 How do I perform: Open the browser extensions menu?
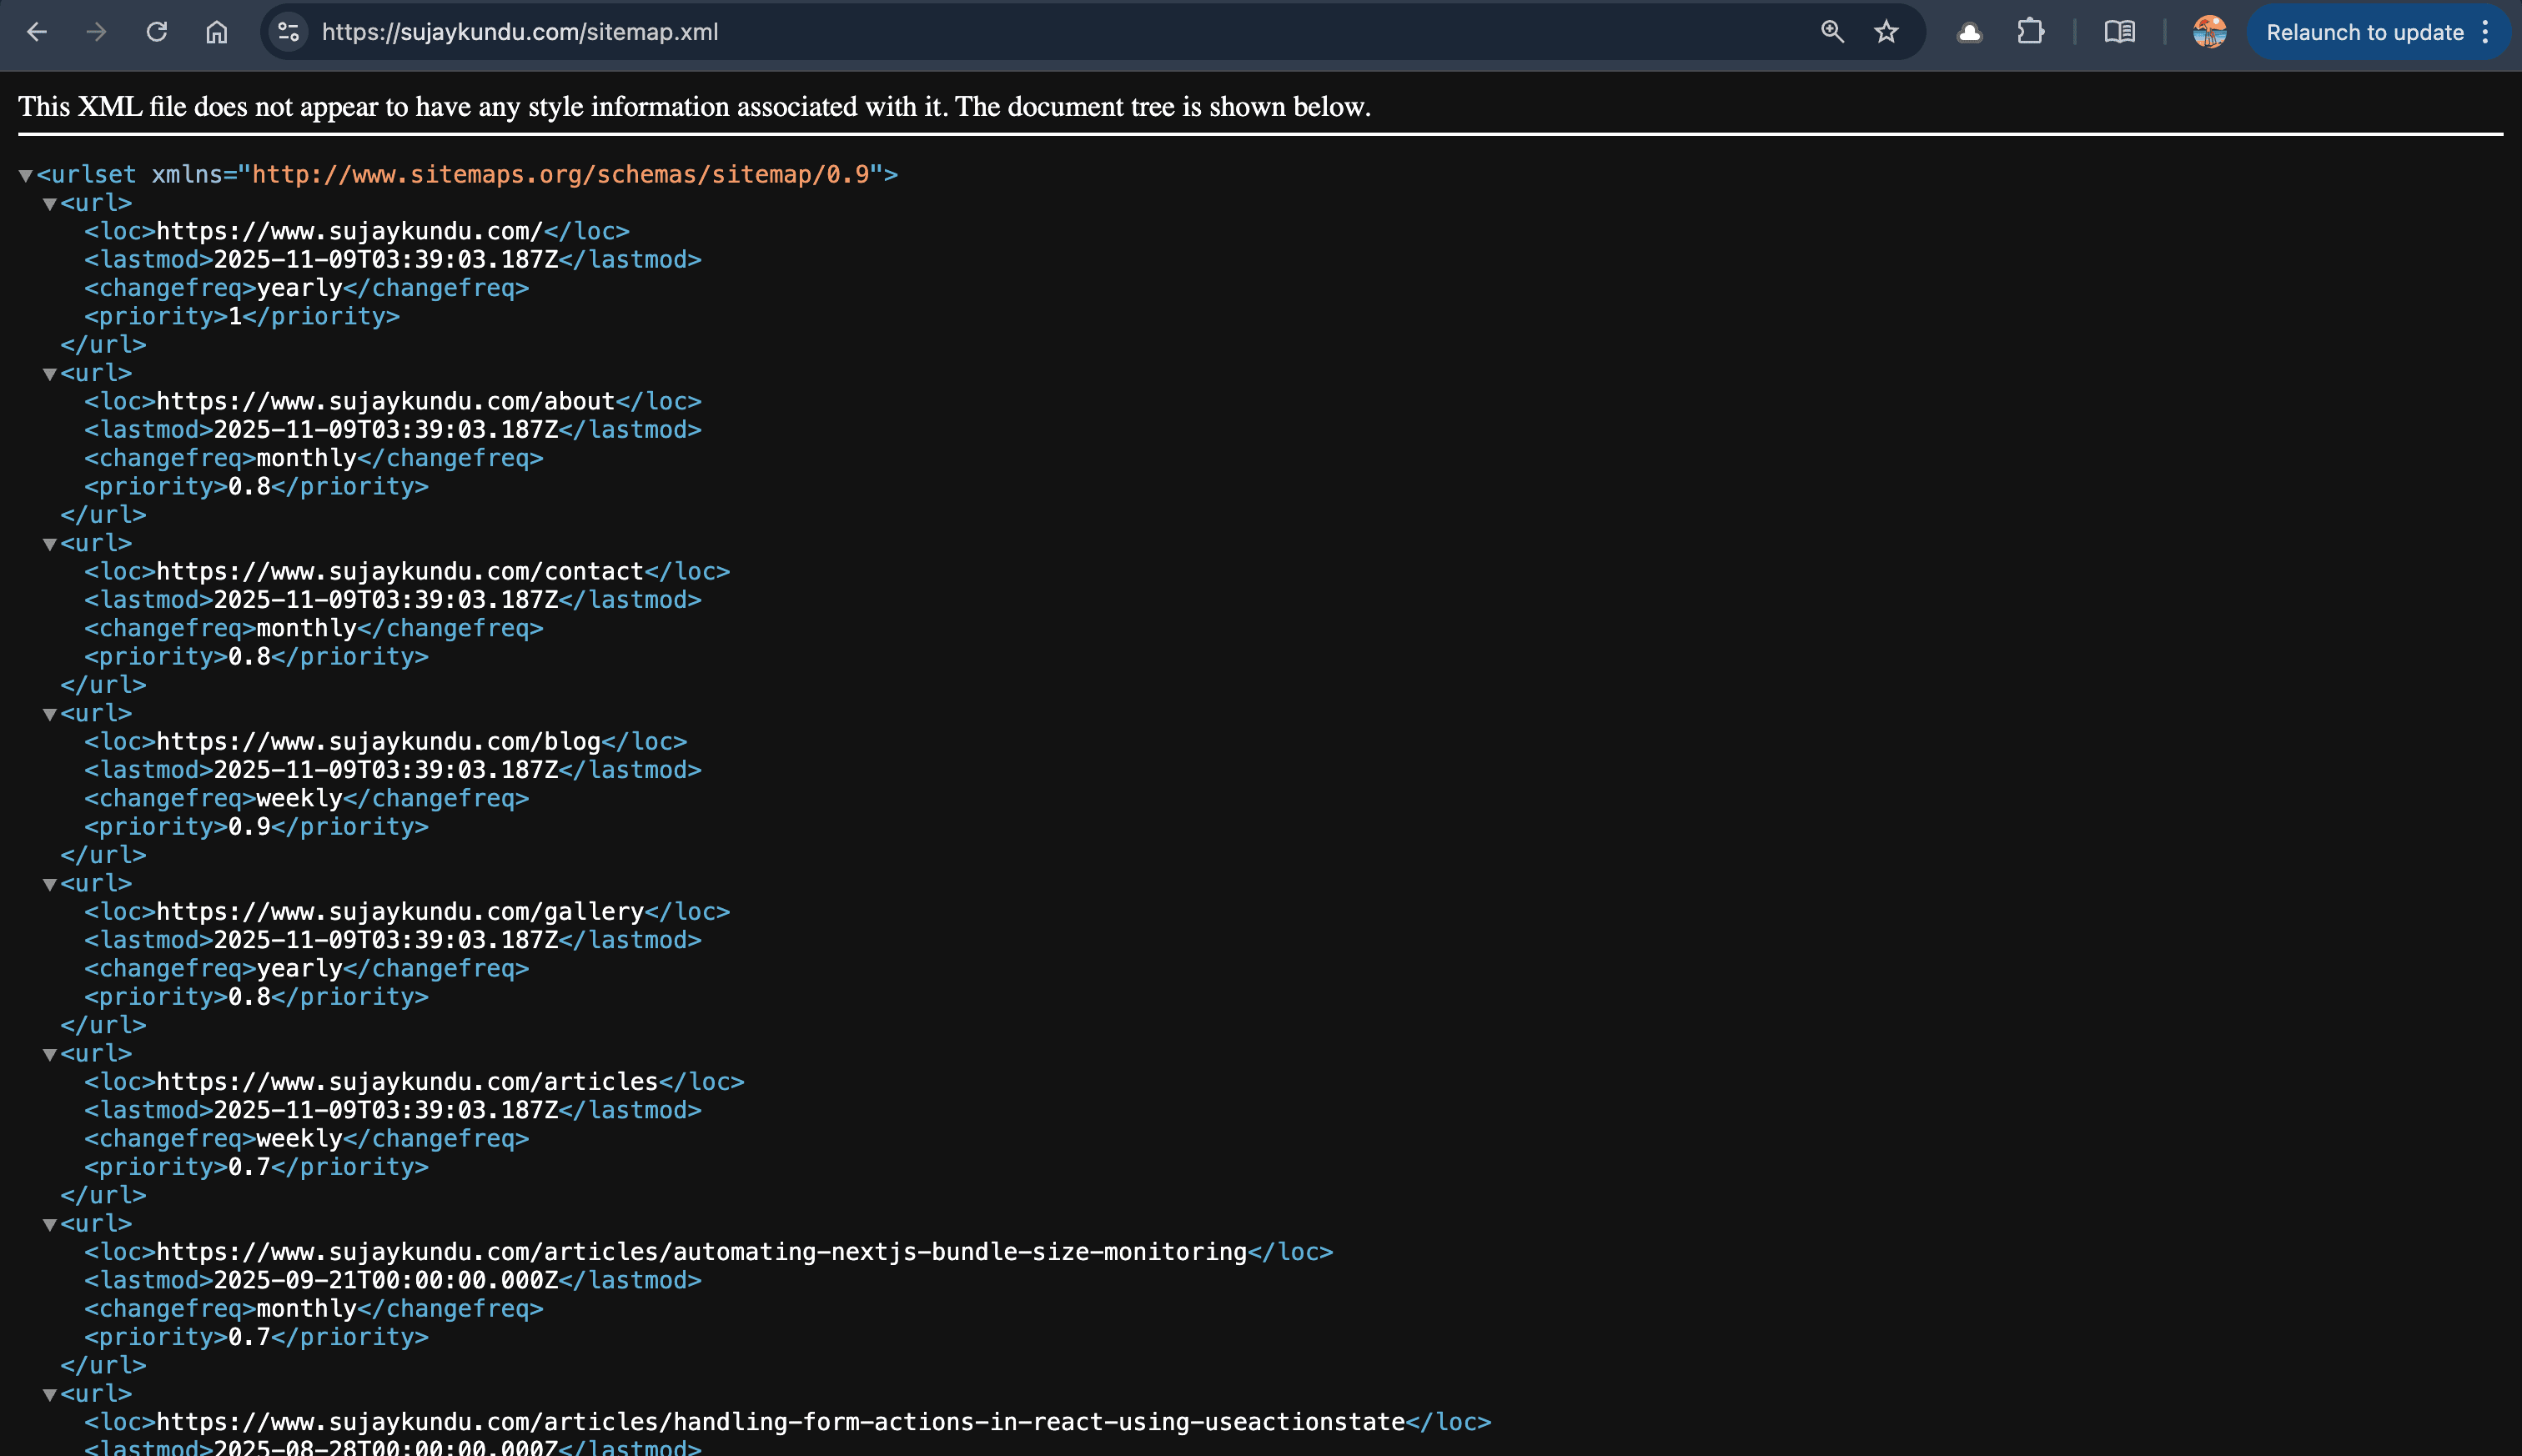pos(2031,32)
